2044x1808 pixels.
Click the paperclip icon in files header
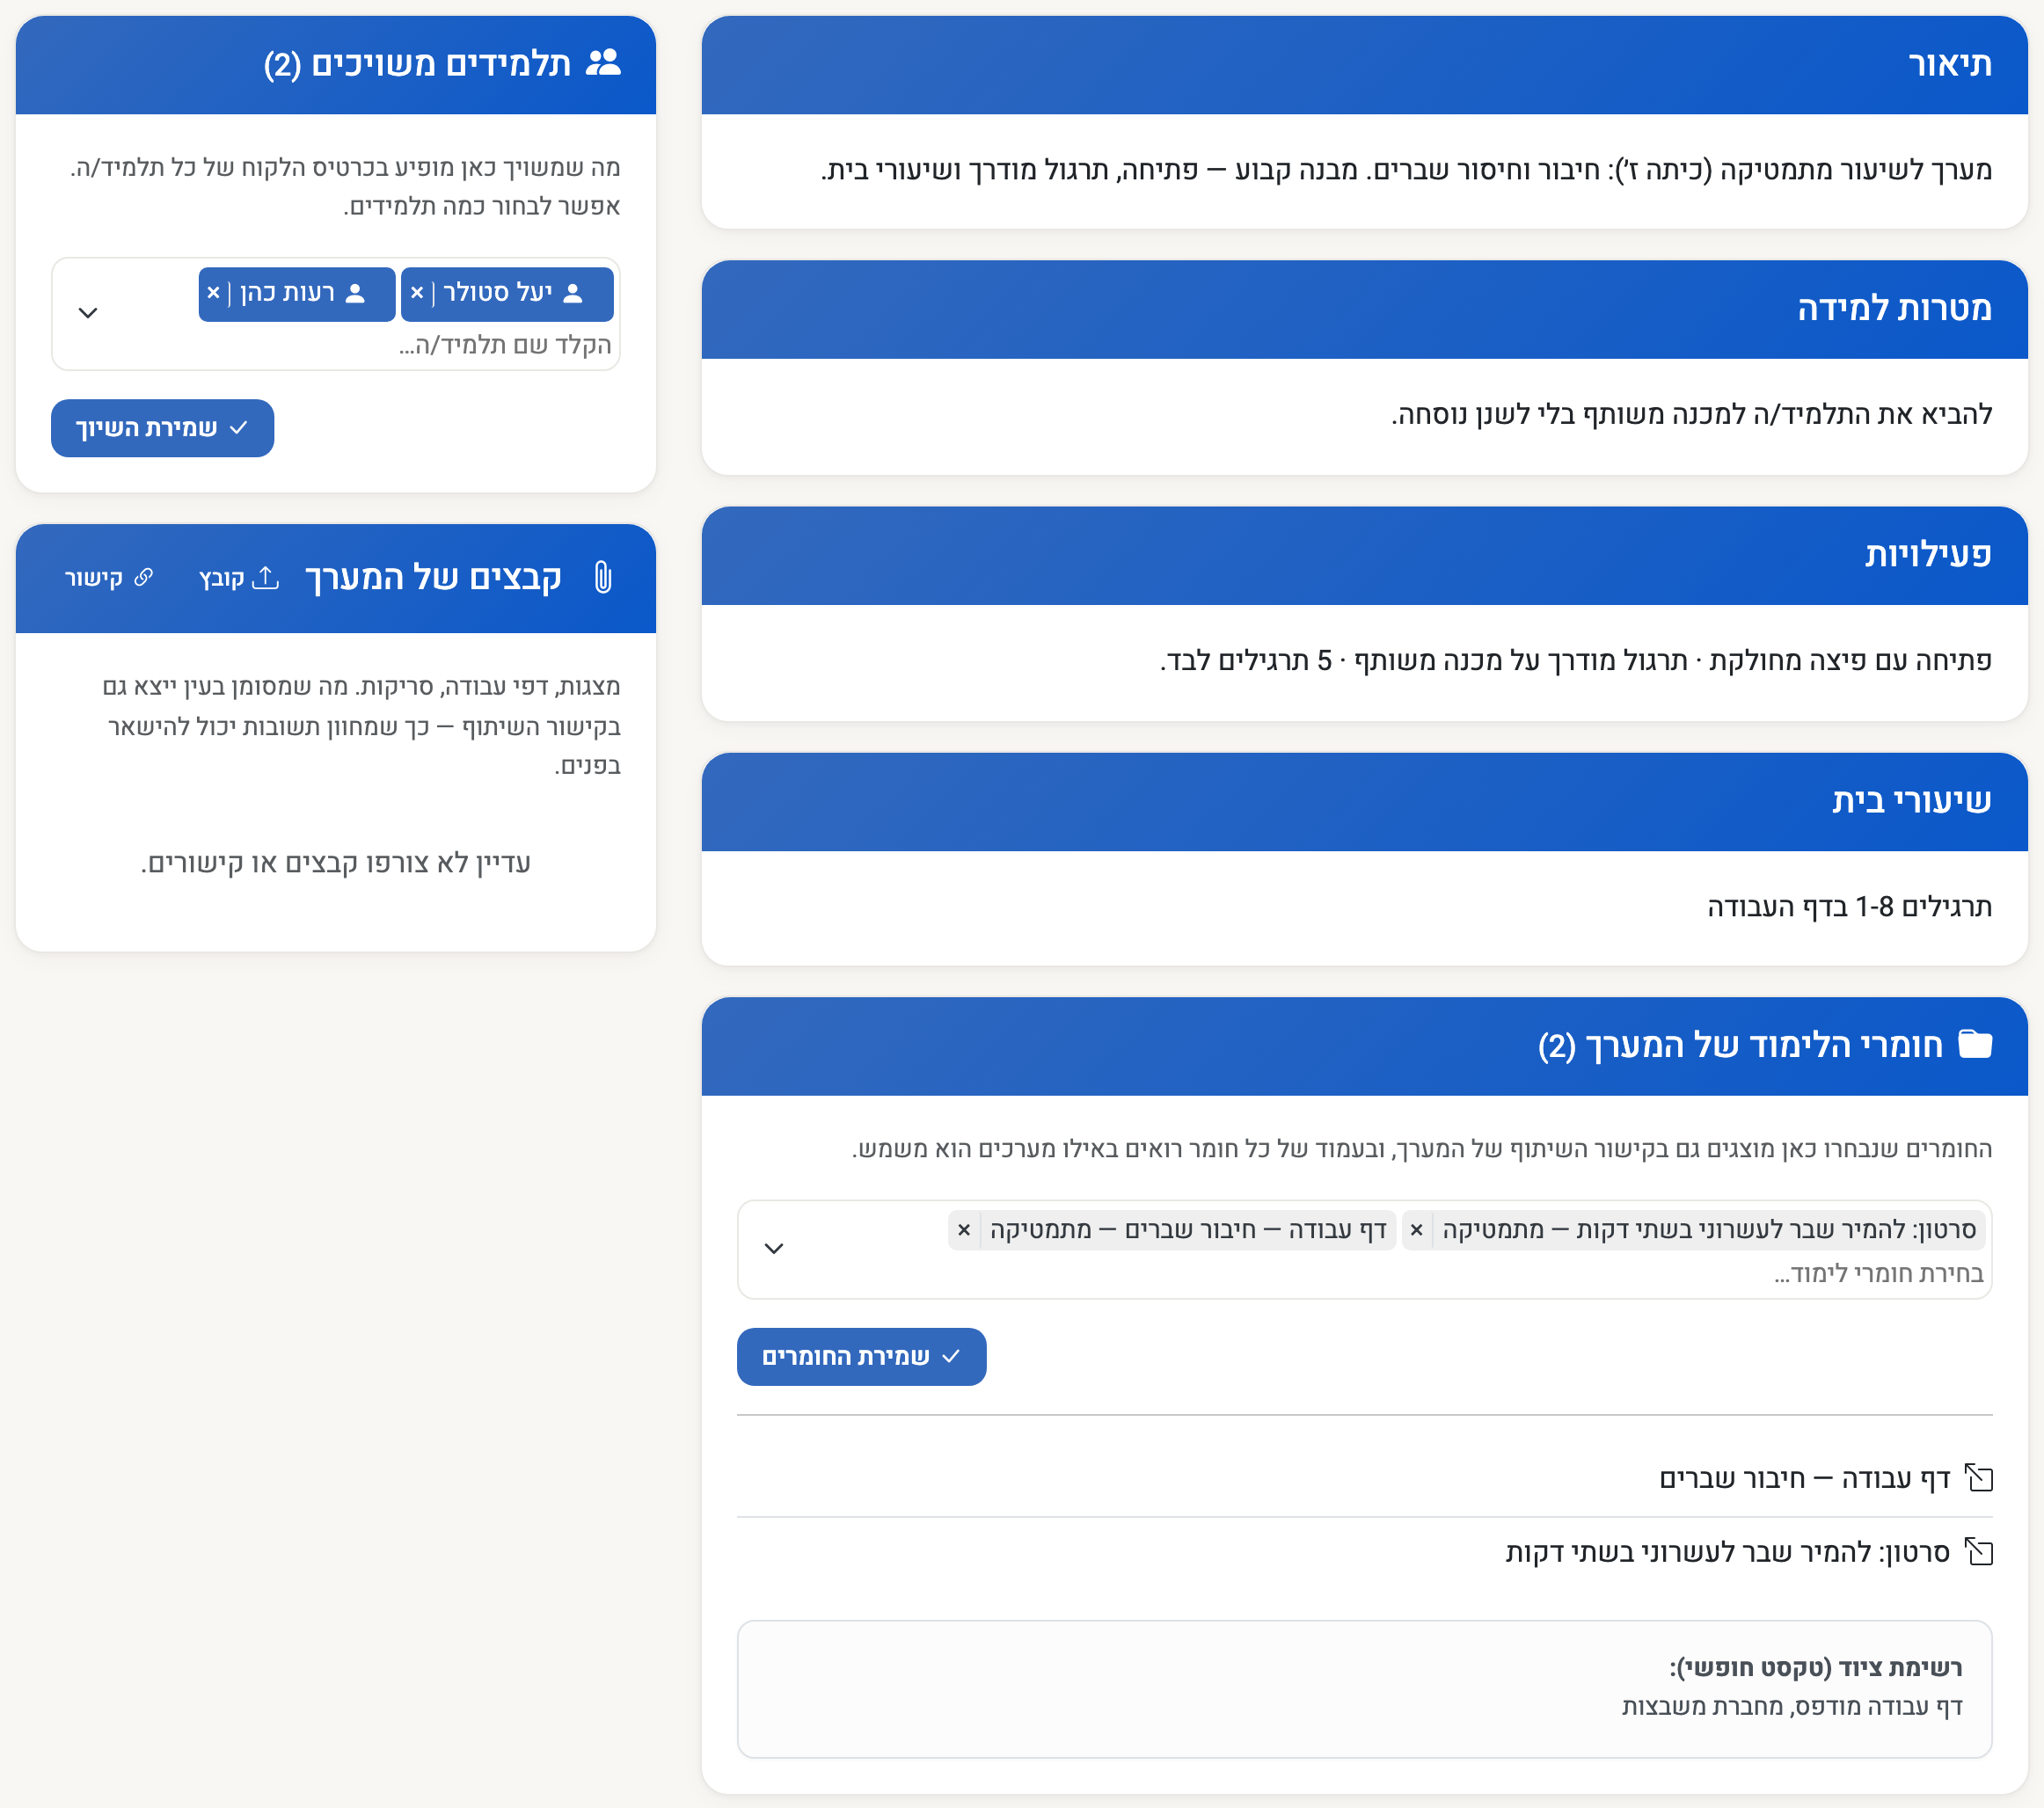[x=603, y=578]
